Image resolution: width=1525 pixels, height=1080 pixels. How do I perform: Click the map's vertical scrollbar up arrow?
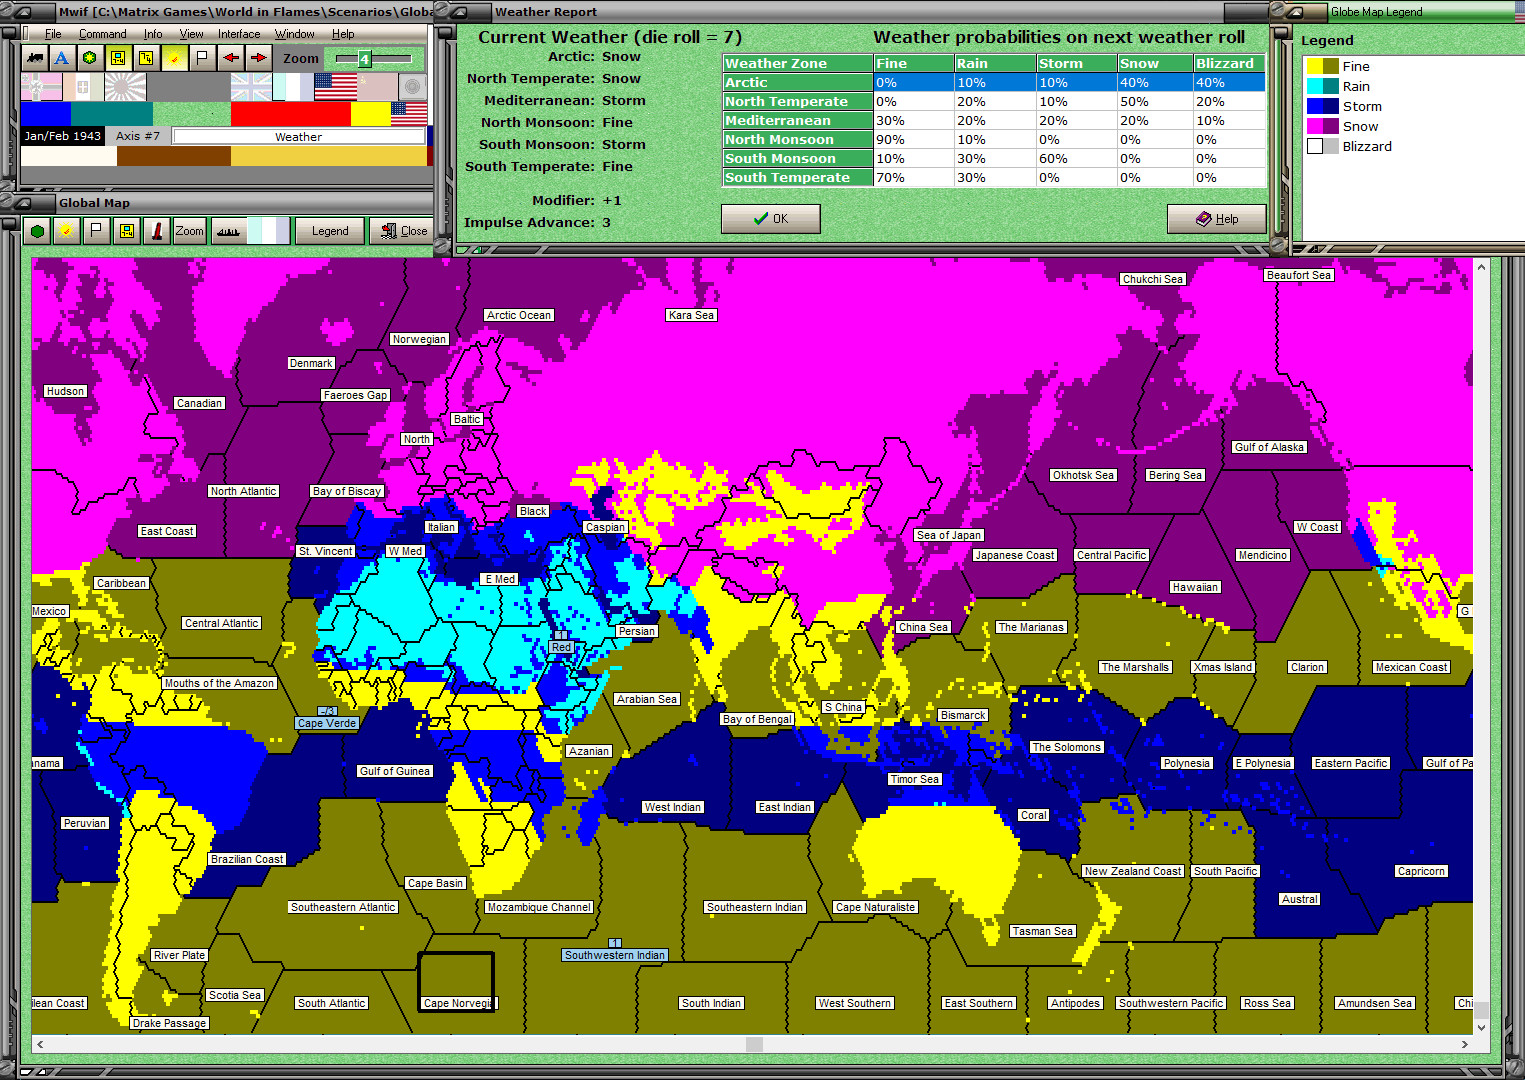1481,267
